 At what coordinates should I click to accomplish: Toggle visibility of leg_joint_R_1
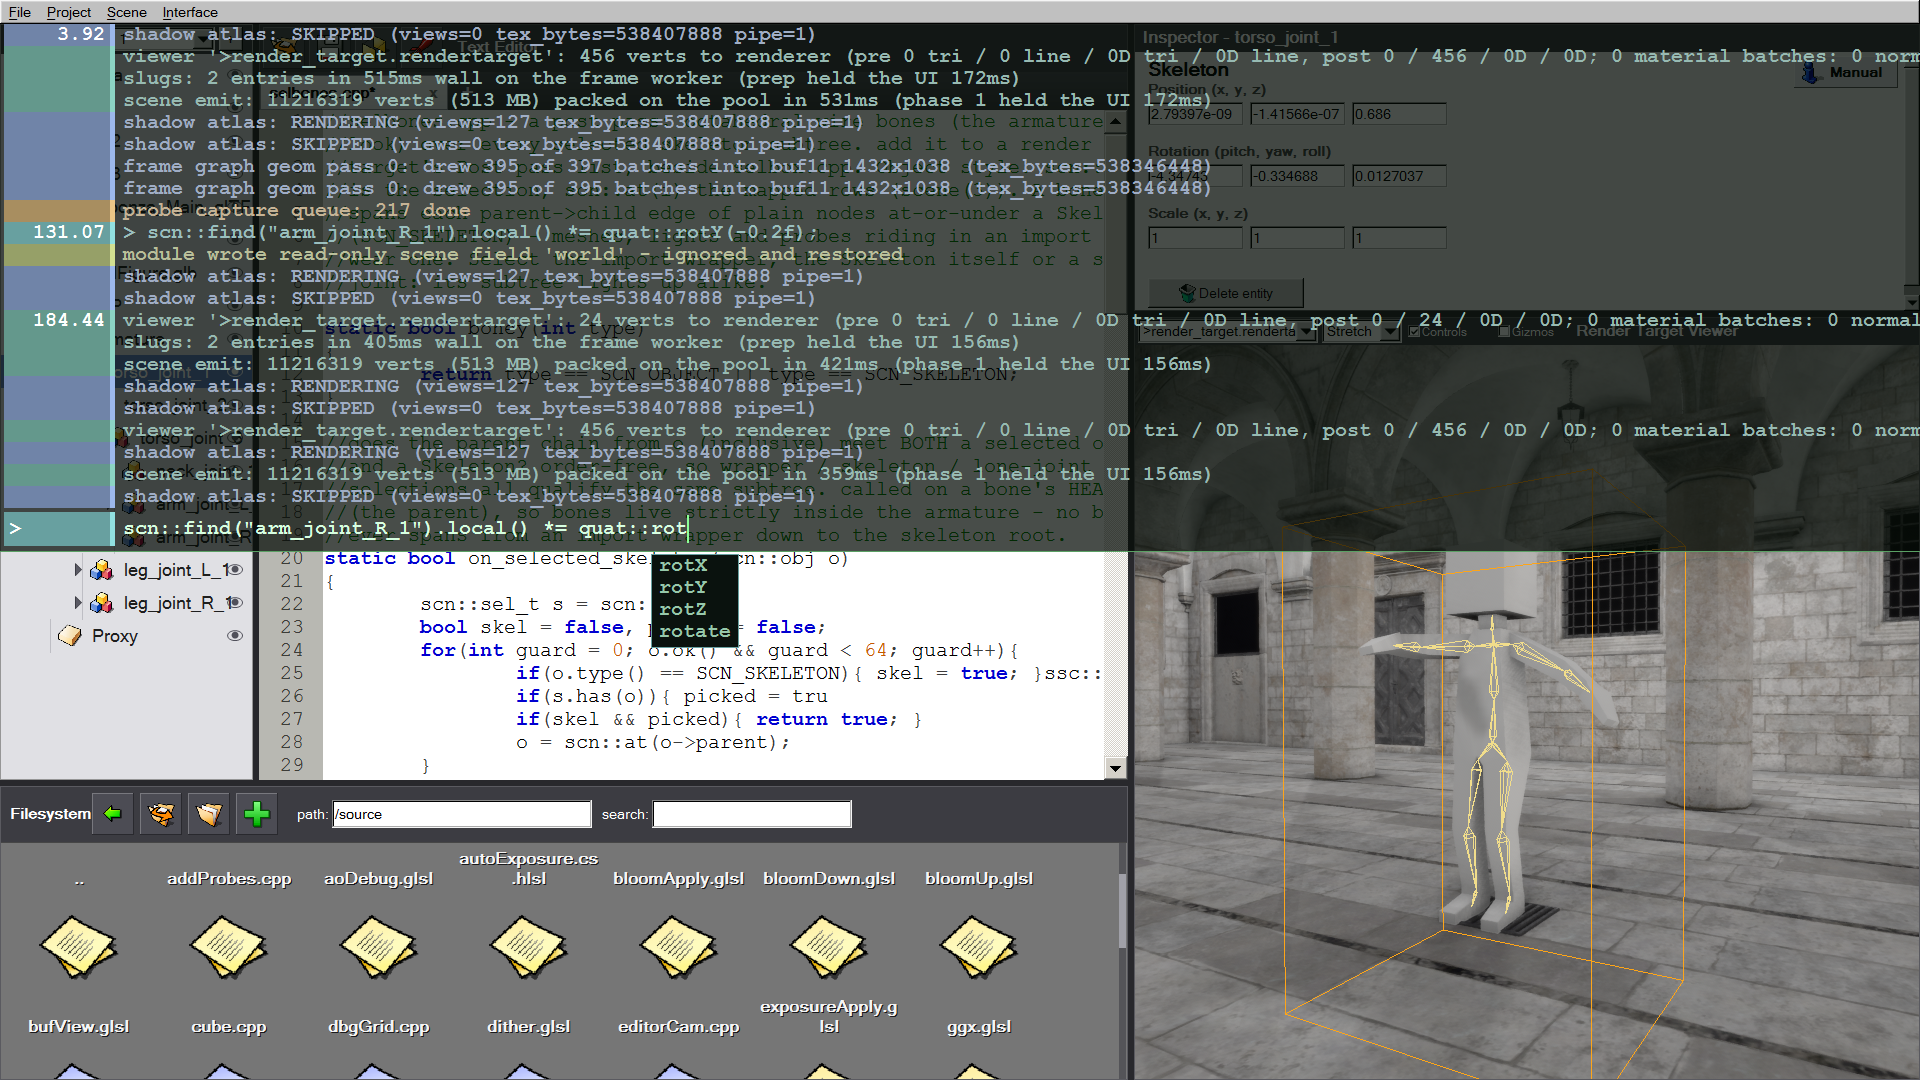pos(236,603)
